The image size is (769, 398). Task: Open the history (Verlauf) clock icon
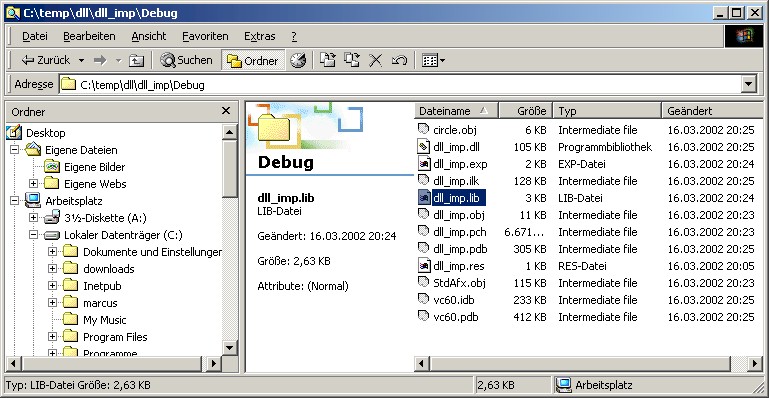tap(298, 60)
